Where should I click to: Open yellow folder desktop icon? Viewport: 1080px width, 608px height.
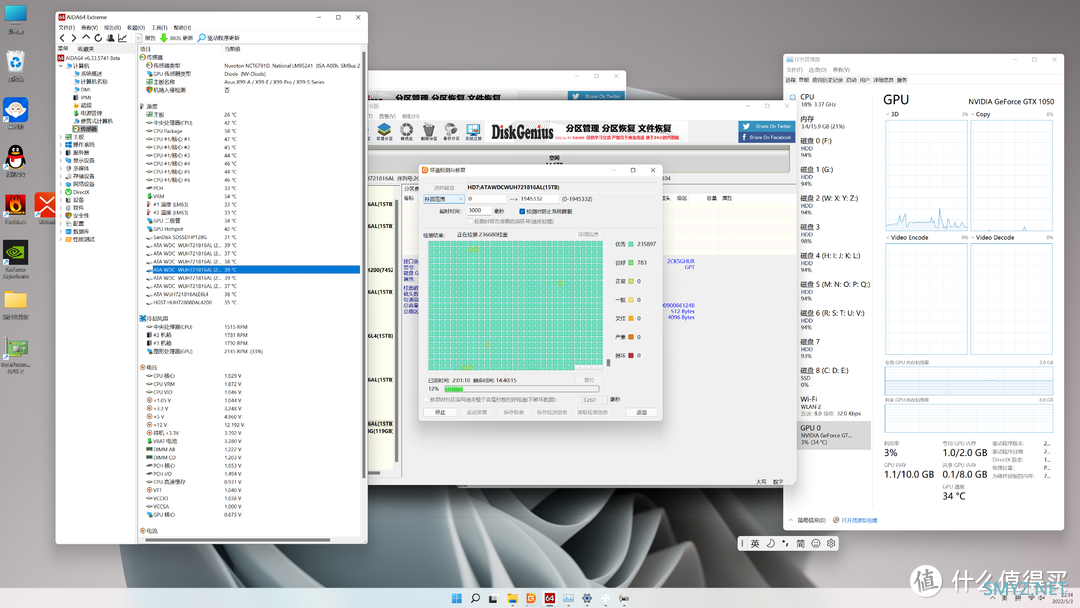15,304
